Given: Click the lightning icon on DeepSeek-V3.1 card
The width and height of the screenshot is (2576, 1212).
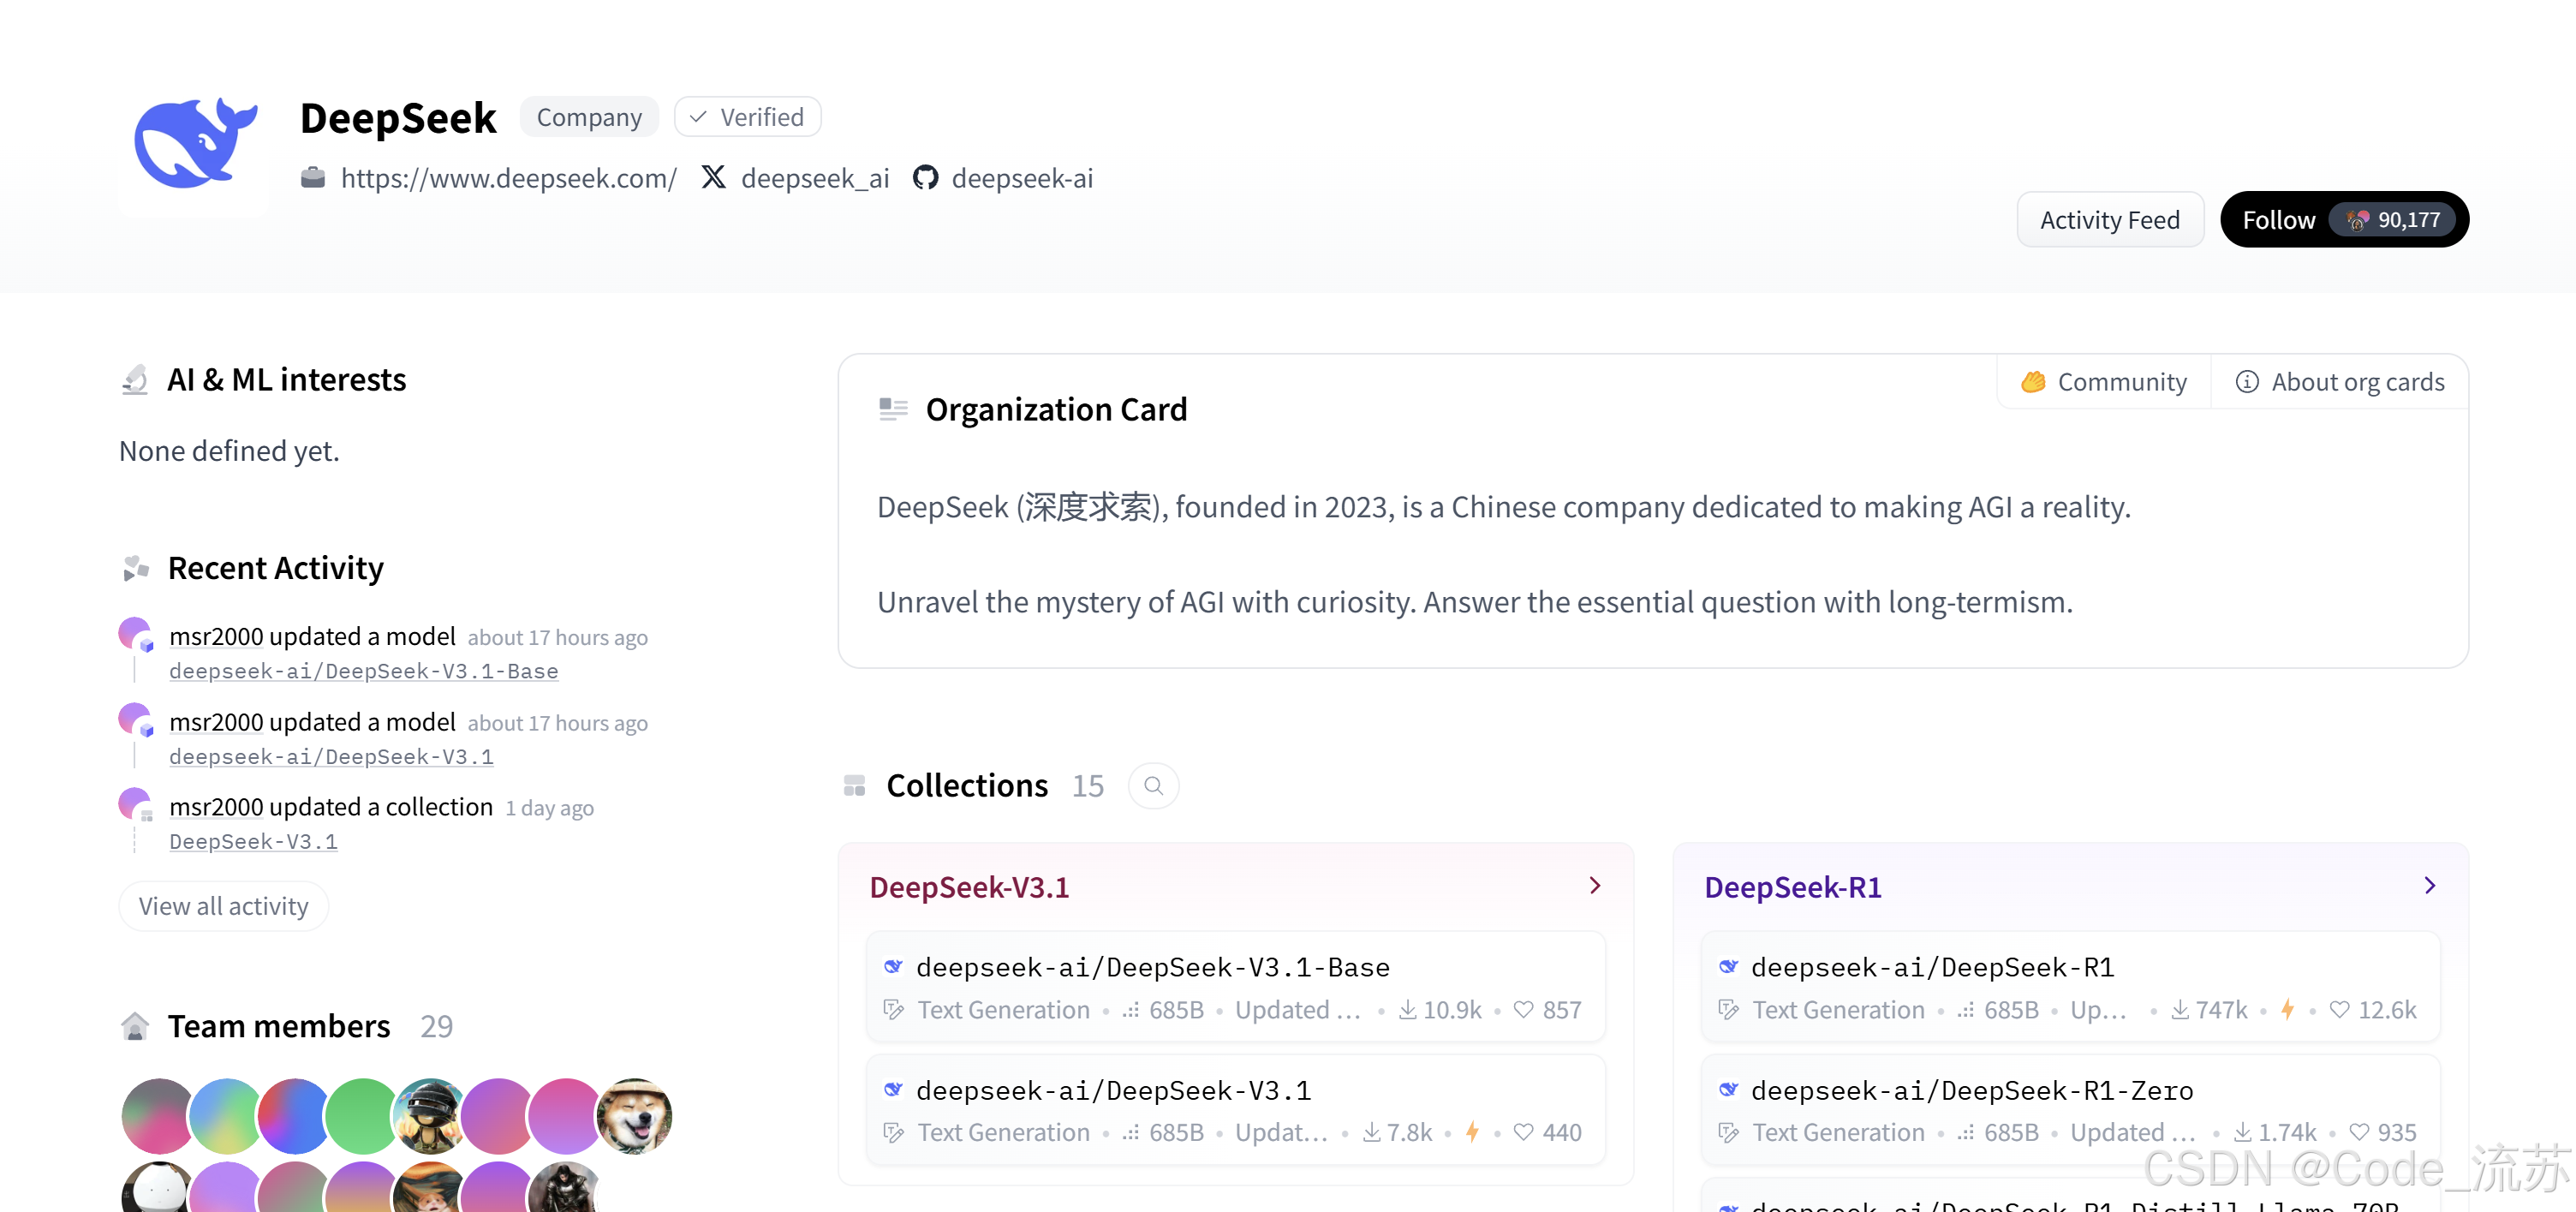Looking at the screenshot, I should pos(1472,1132).
